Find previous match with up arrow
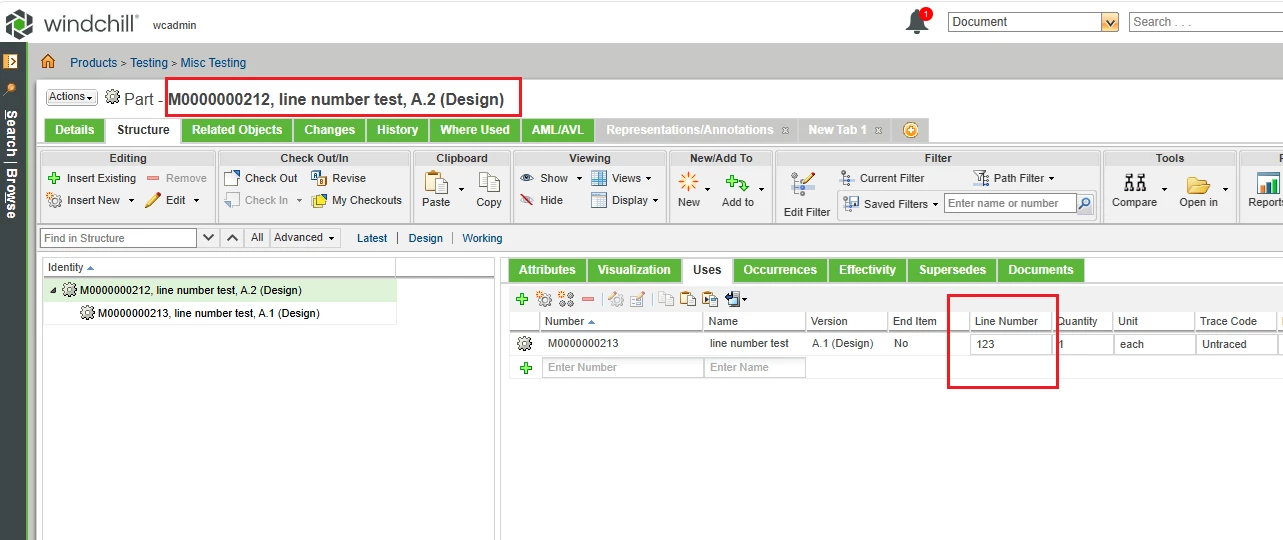This screenshot has width=1283, height=540. 232,238
